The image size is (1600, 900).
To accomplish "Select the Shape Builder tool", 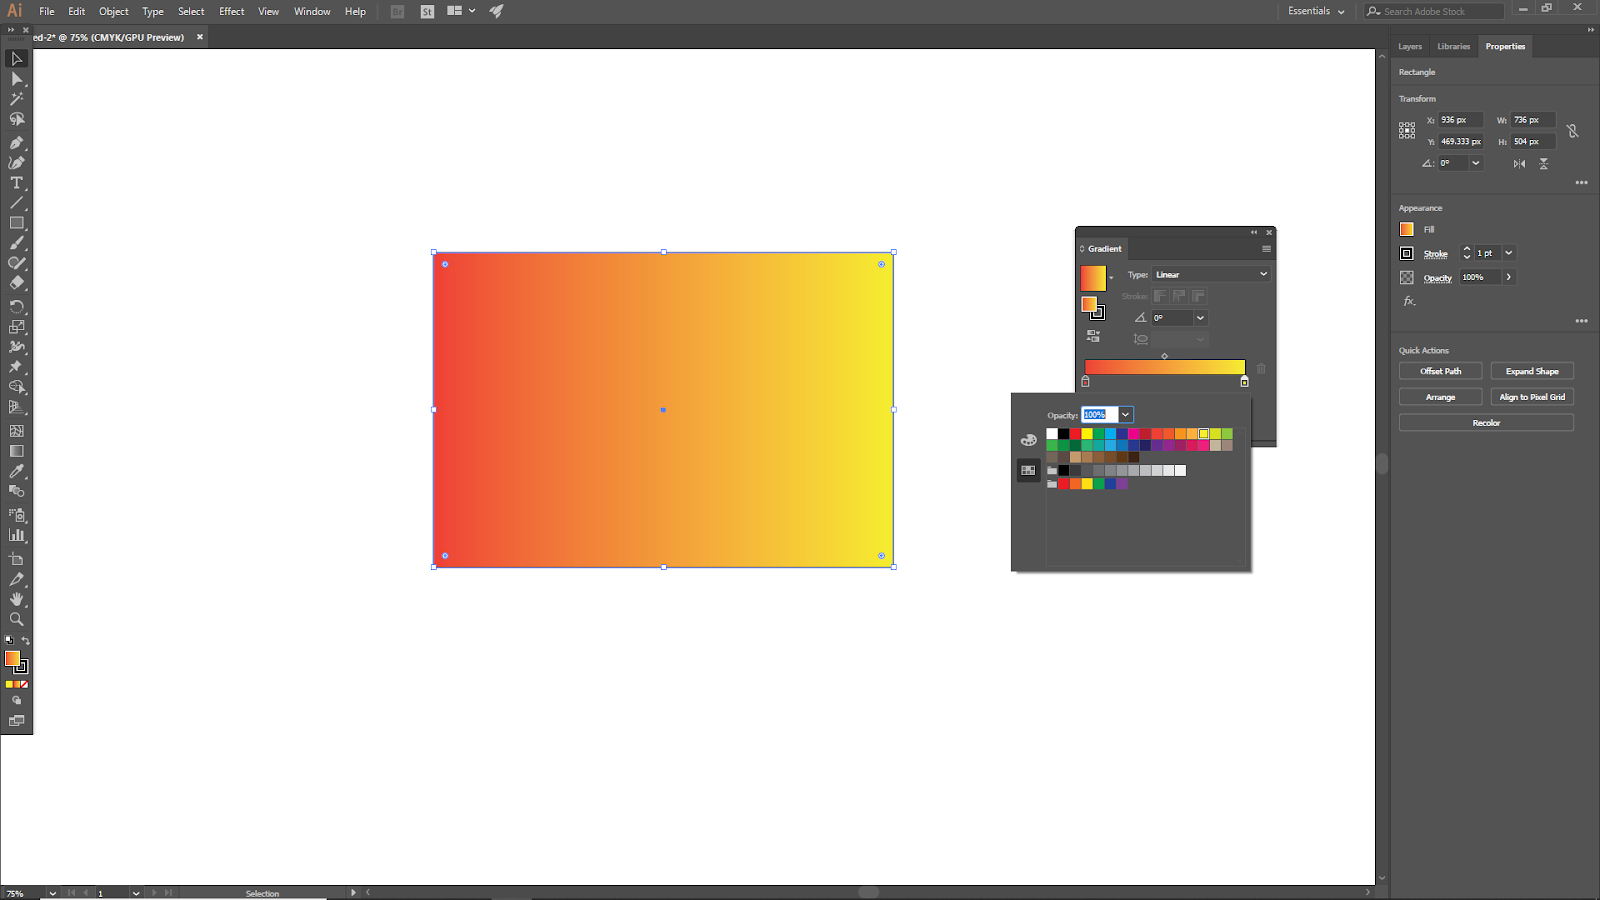I will (x=17, y=387).
